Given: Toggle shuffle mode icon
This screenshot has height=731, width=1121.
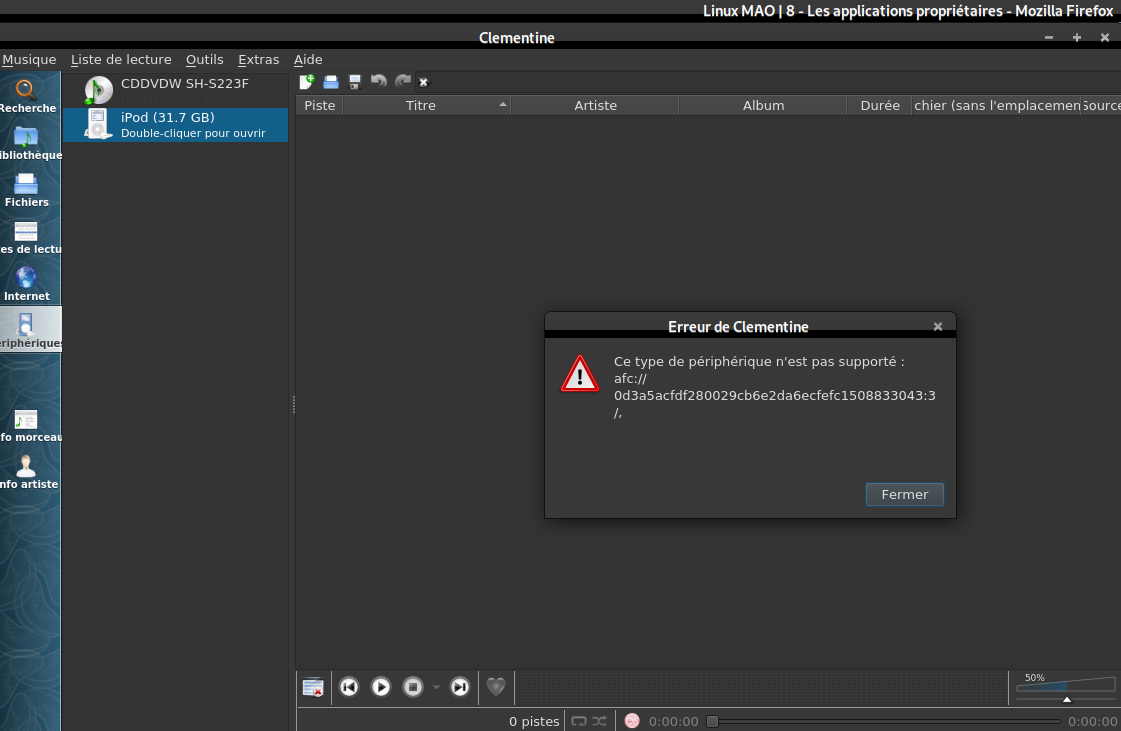Looking at the screenshot, I should pyautogui.click(x=600, y=721).
